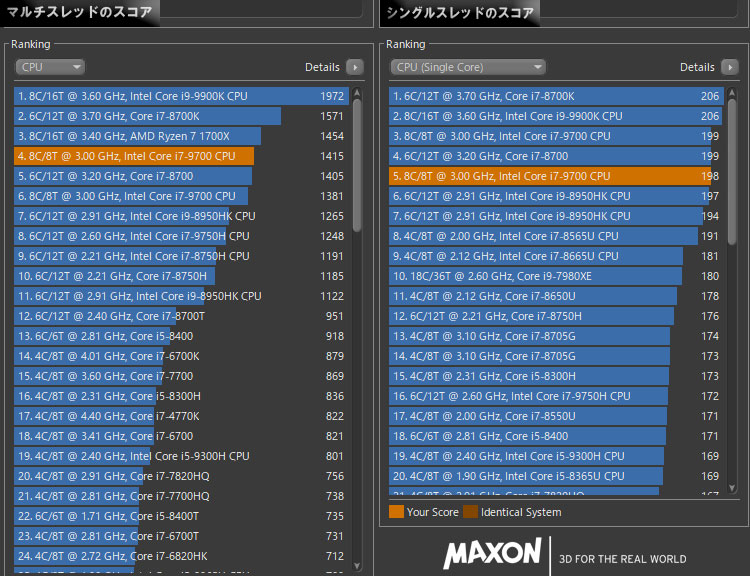Screen dimensions: 750x576
Task: Select single-core row 15 i5-8300H scoring 173
Action: [x=556, y=377]
